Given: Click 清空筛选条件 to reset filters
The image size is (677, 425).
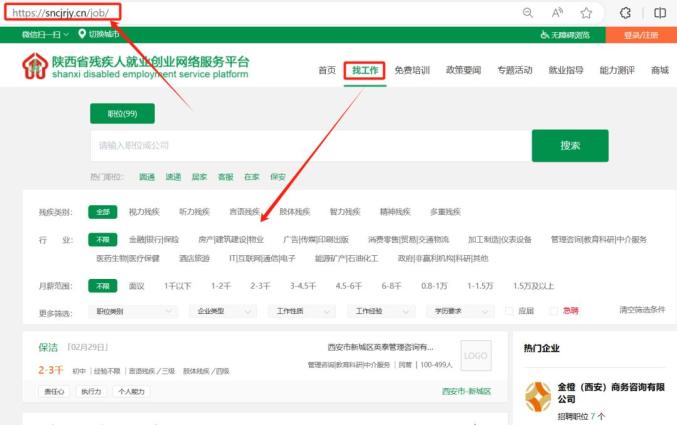Looking at the screenshot, I should tap(642, 310).
